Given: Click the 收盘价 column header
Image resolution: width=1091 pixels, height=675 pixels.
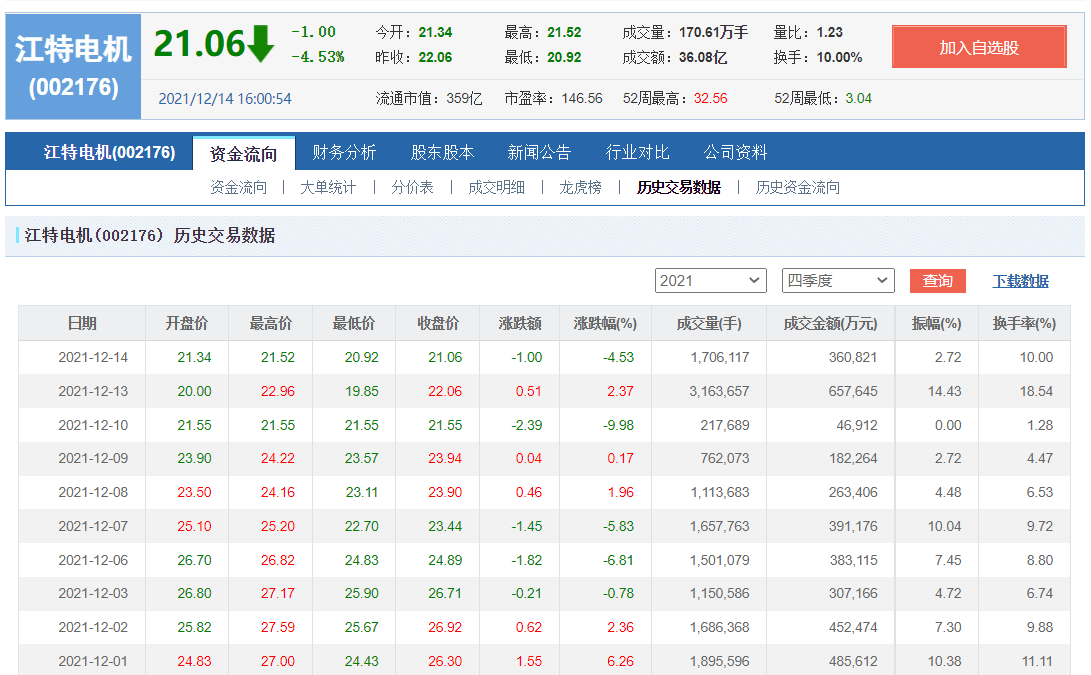Looking at the screenshot, I should pyautogui.click(x=438, y=324).
